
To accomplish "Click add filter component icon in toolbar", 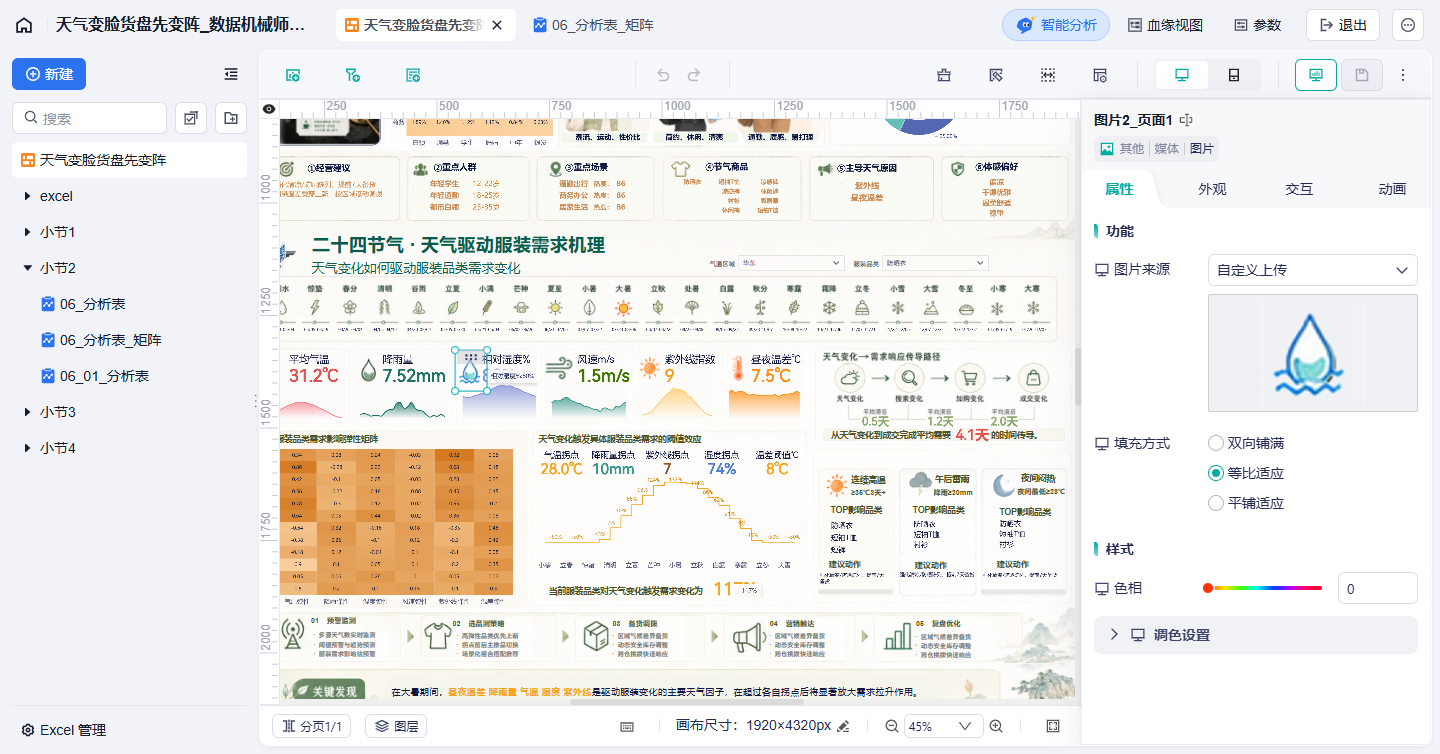I will [352, 75].
